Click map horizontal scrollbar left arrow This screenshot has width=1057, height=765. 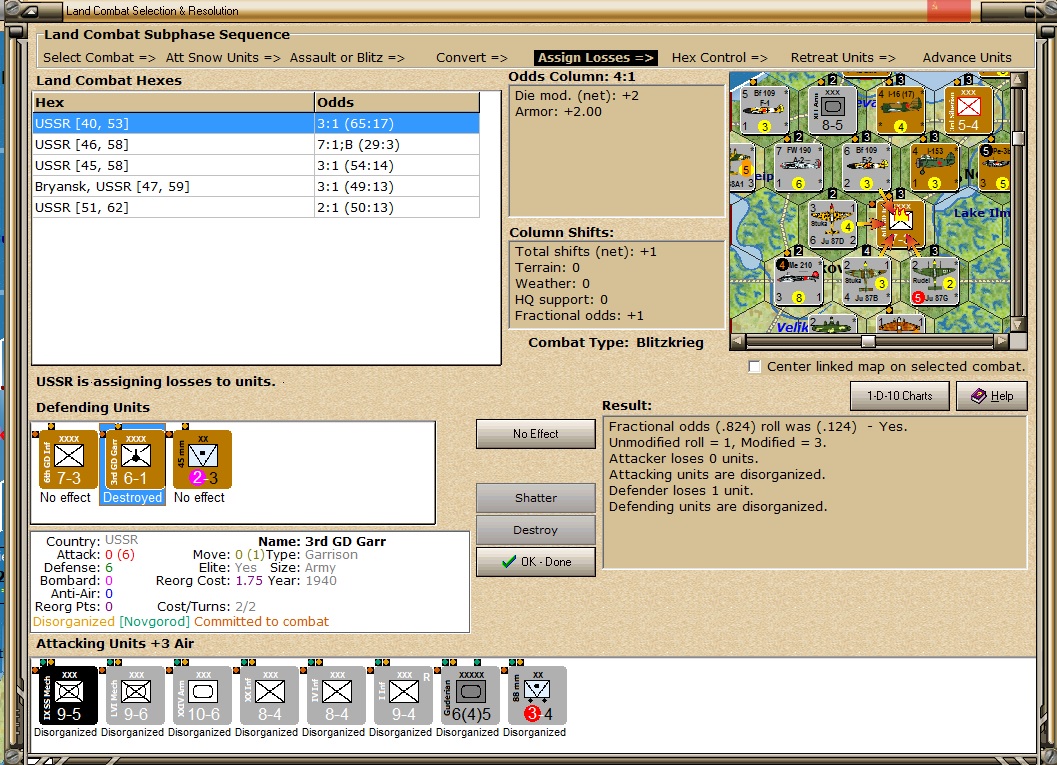[738, 341]
